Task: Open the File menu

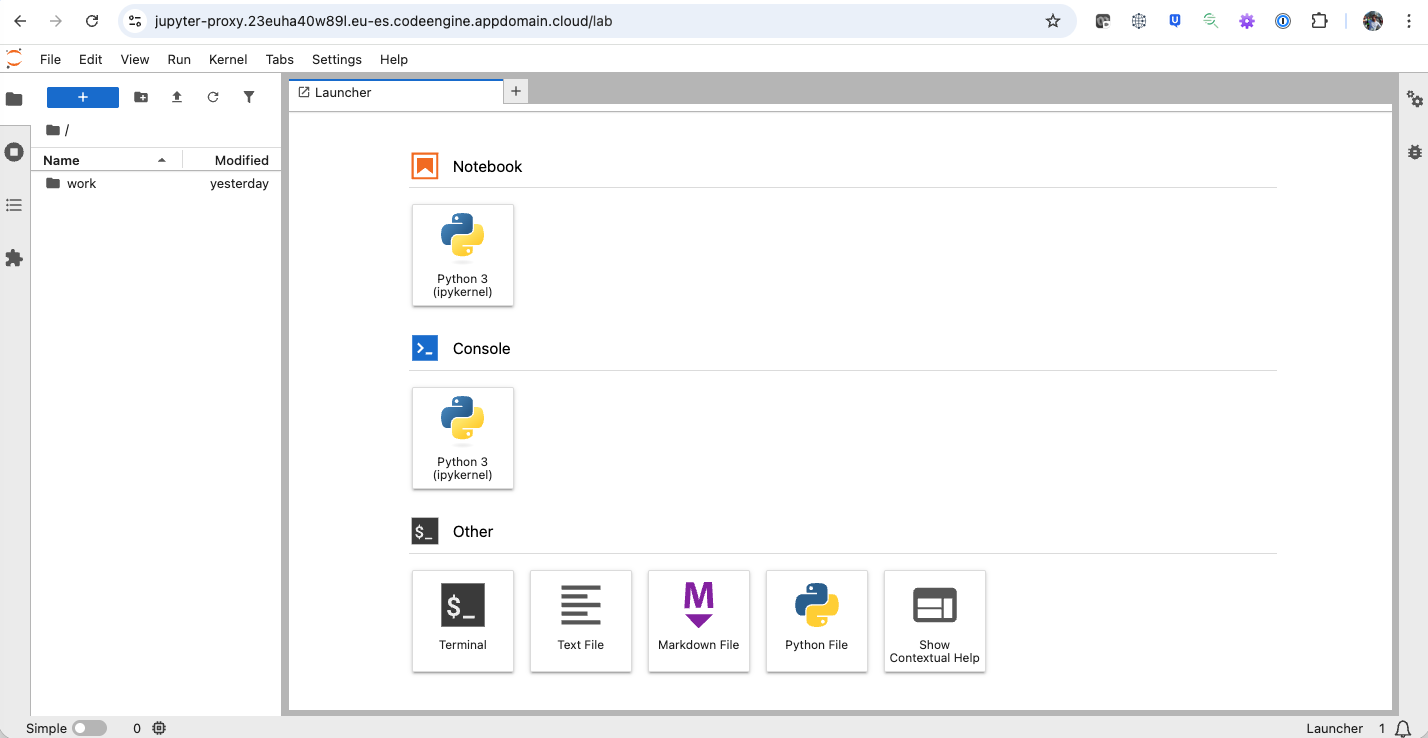Action: pos(50,59)
